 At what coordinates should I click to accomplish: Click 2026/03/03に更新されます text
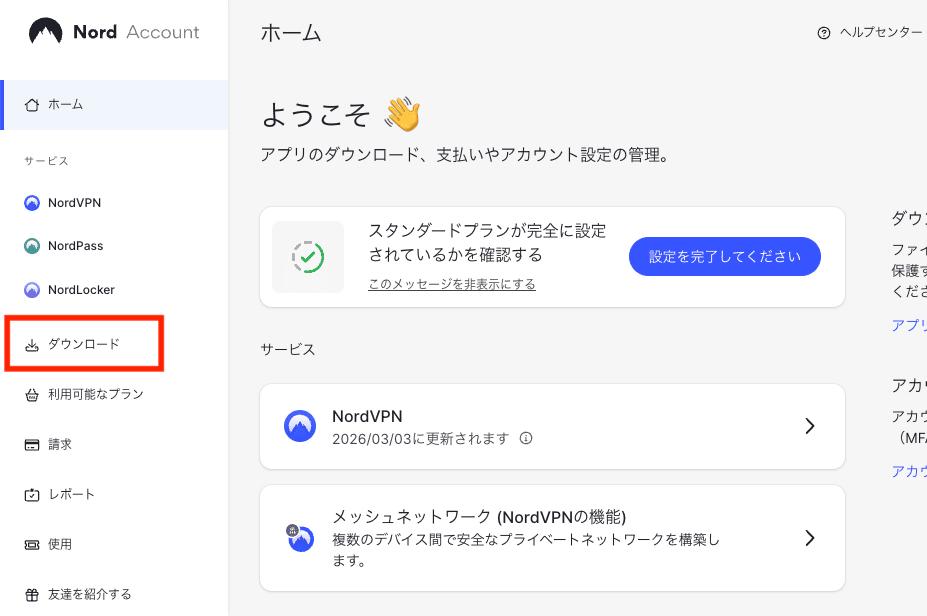[421, 439]
